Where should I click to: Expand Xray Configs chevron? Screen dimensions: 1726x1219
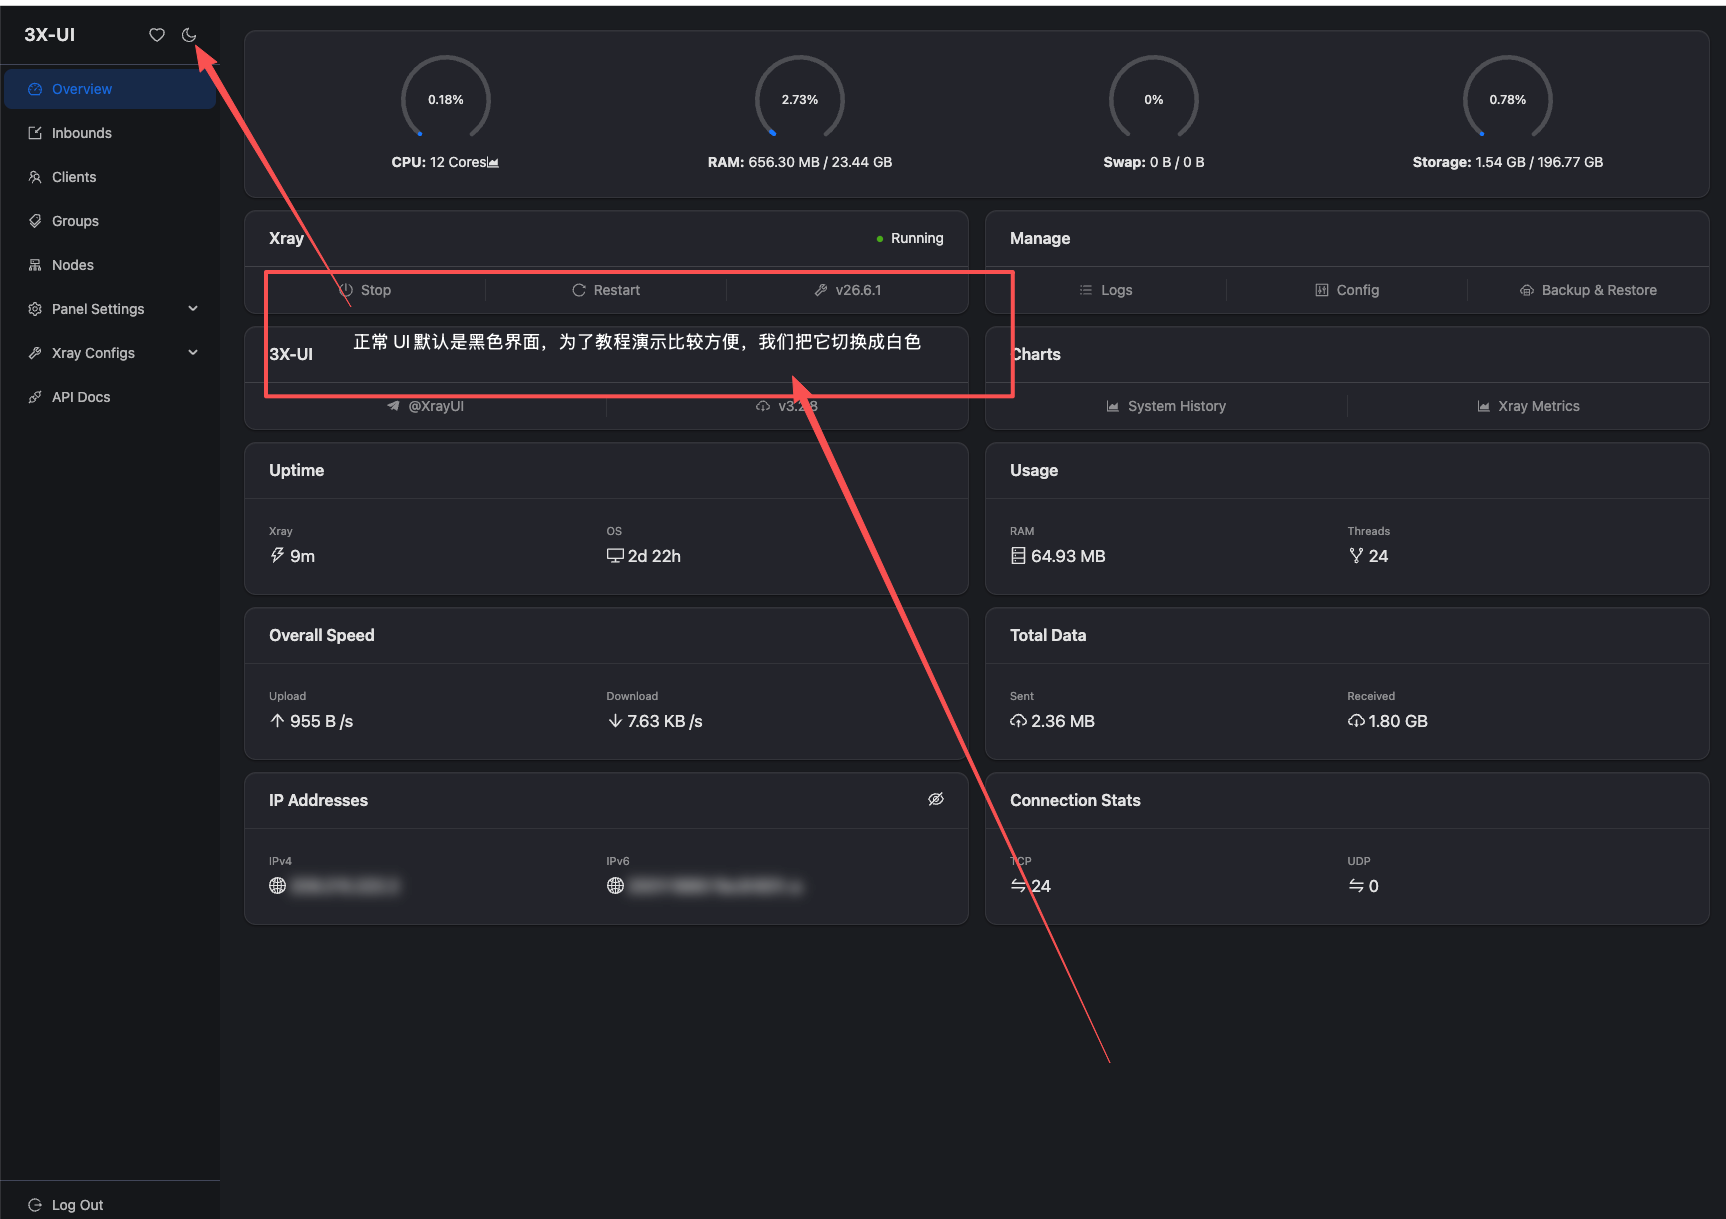click(x=193, y=353)
